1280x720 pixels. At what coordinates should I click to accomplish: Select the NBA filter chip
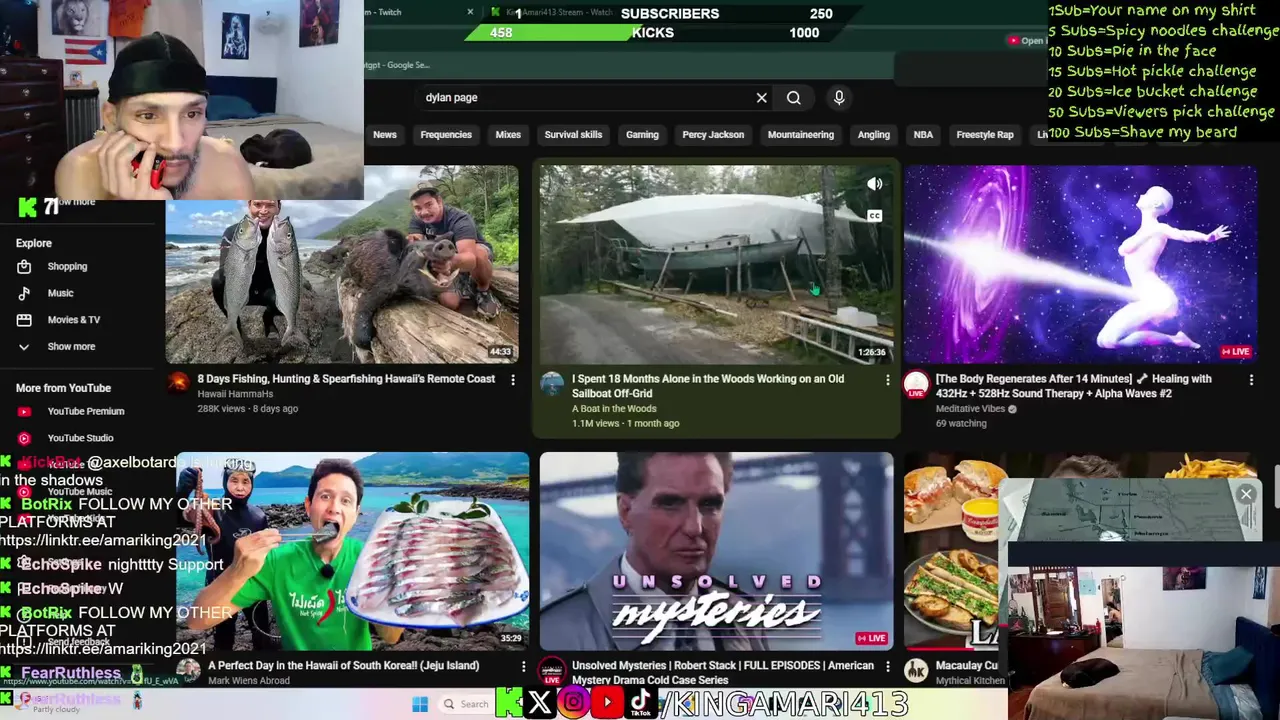pos(923,135)
